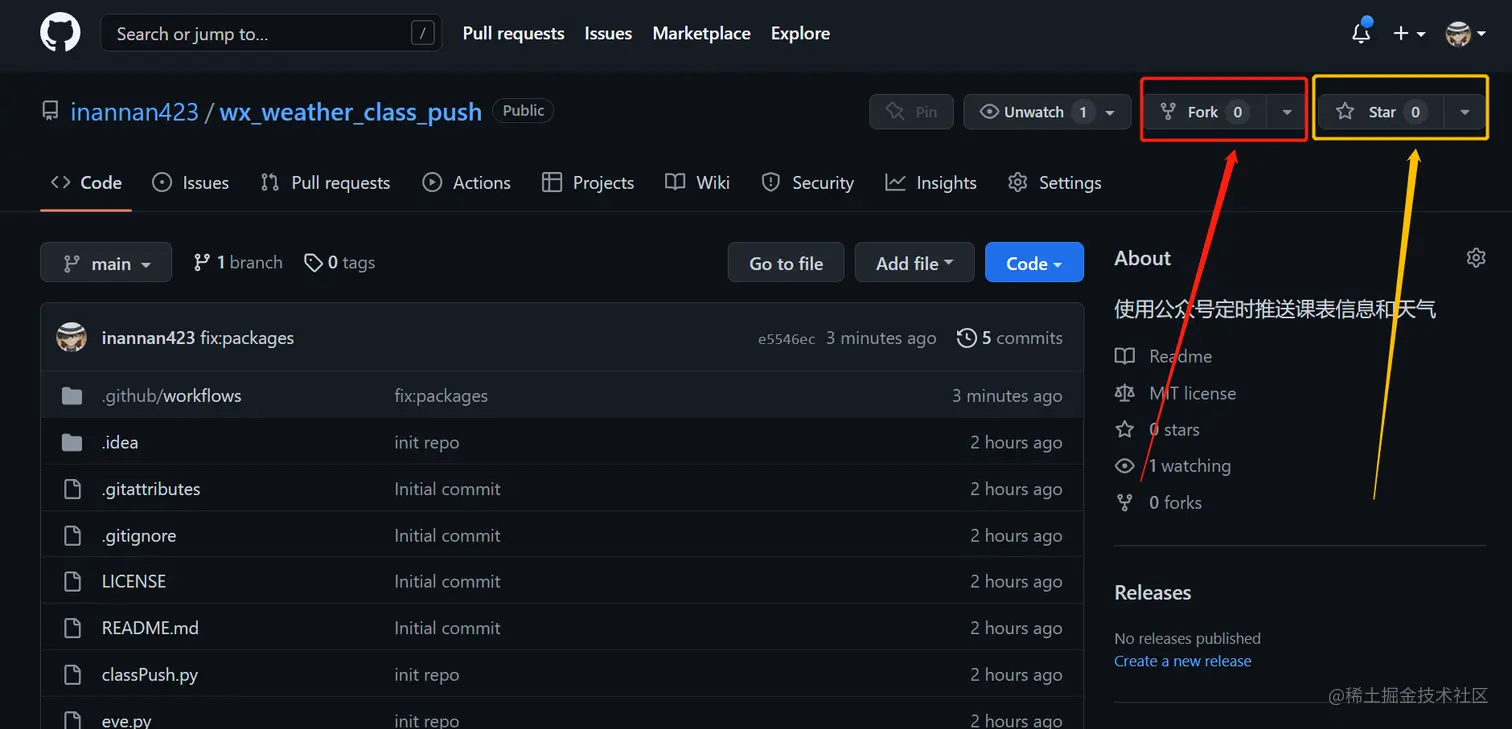
Task: Click the branch icon beside 1 branch
Action: [x=202, y=263]
